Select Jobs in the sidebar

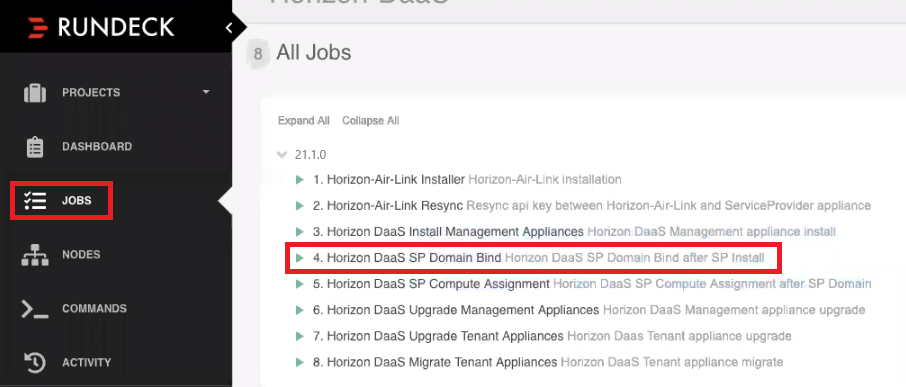pos(77,201)
